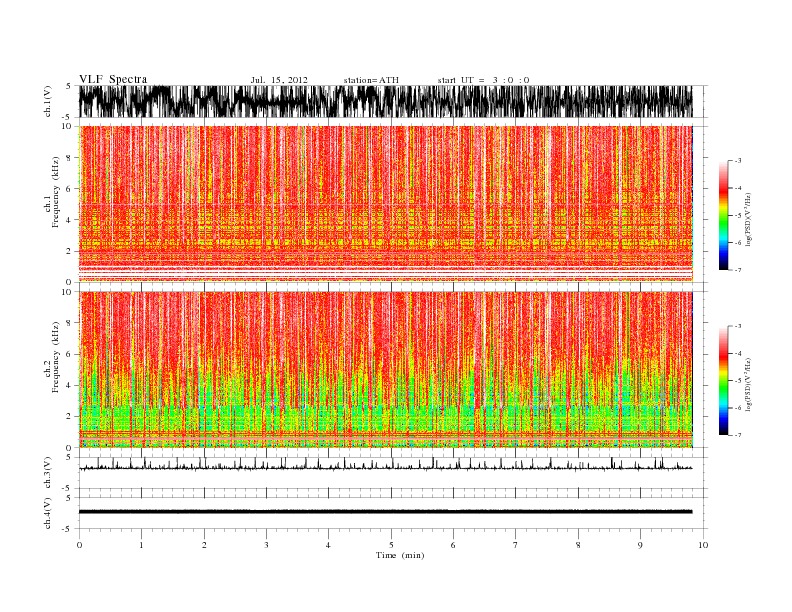Viewport: 792px width, 612px height.
Task: Click the "start UT = 3 :0 :0" text
Action: click(483, 80)
